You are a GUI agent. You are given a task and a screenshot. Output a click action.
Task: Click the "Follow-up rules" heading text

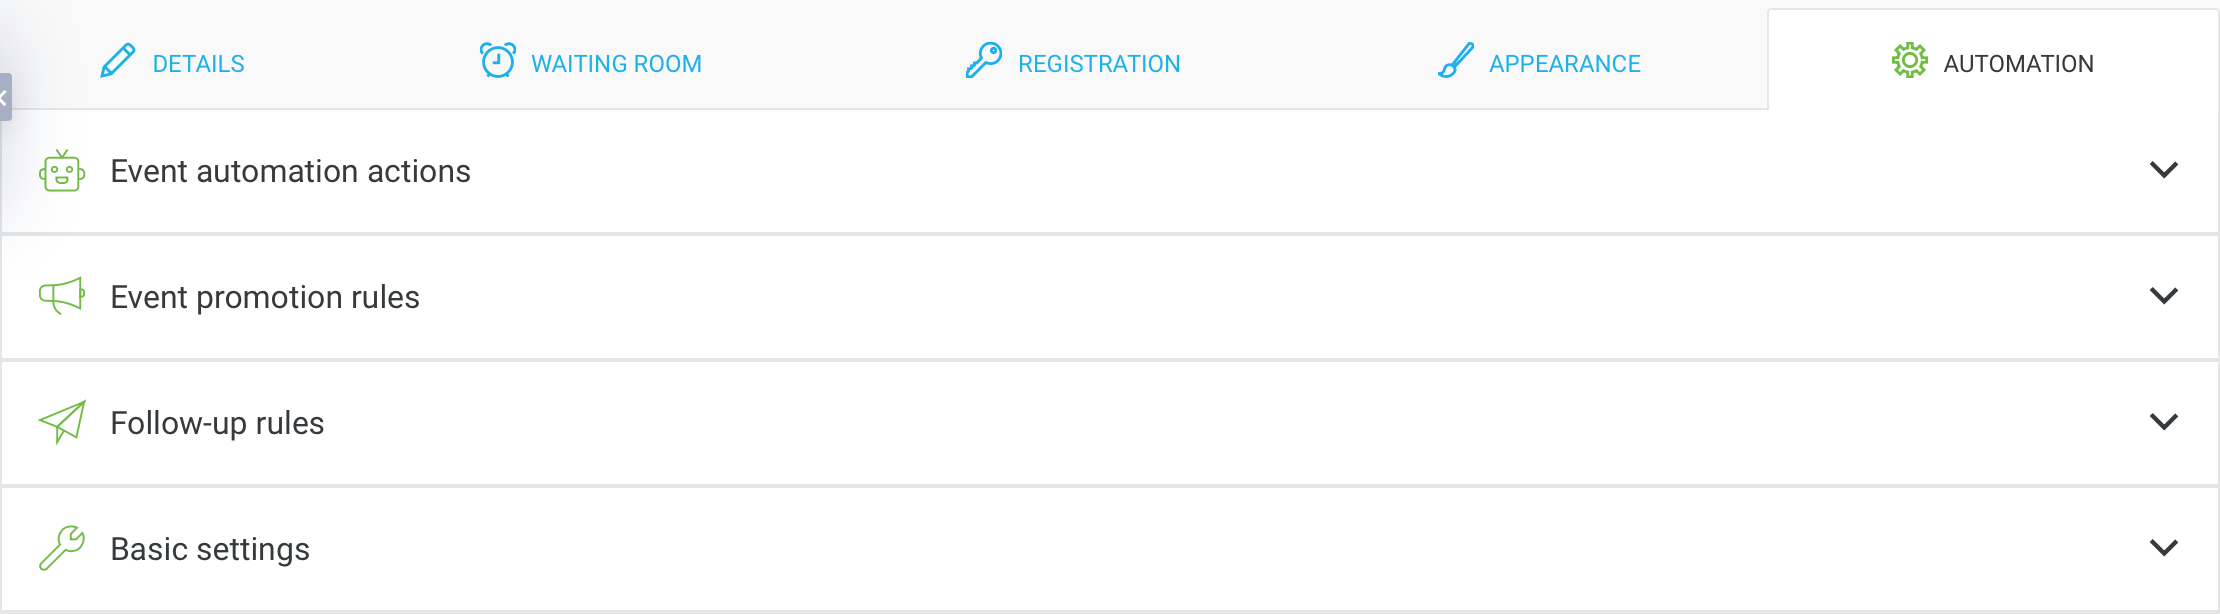[x=217, y=423]
